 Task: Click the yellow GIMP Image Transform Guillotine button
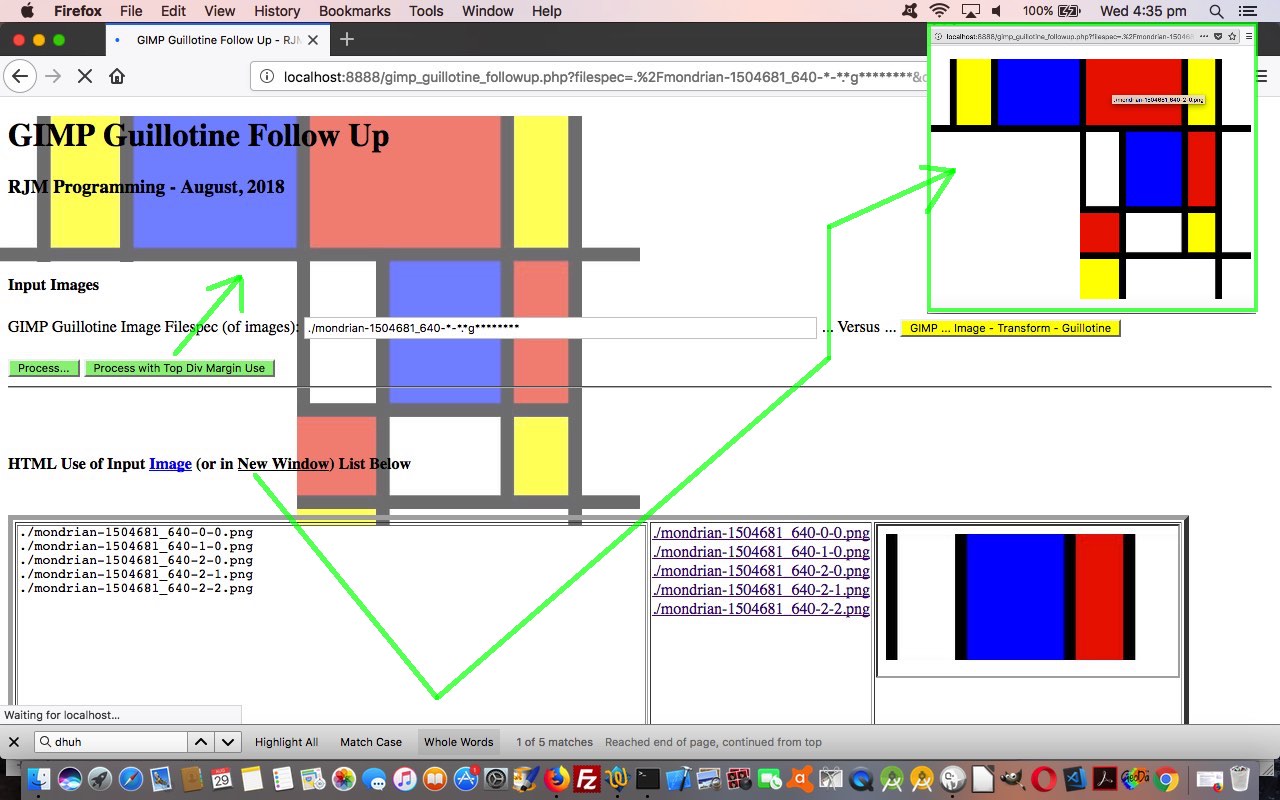(1010, 328)
